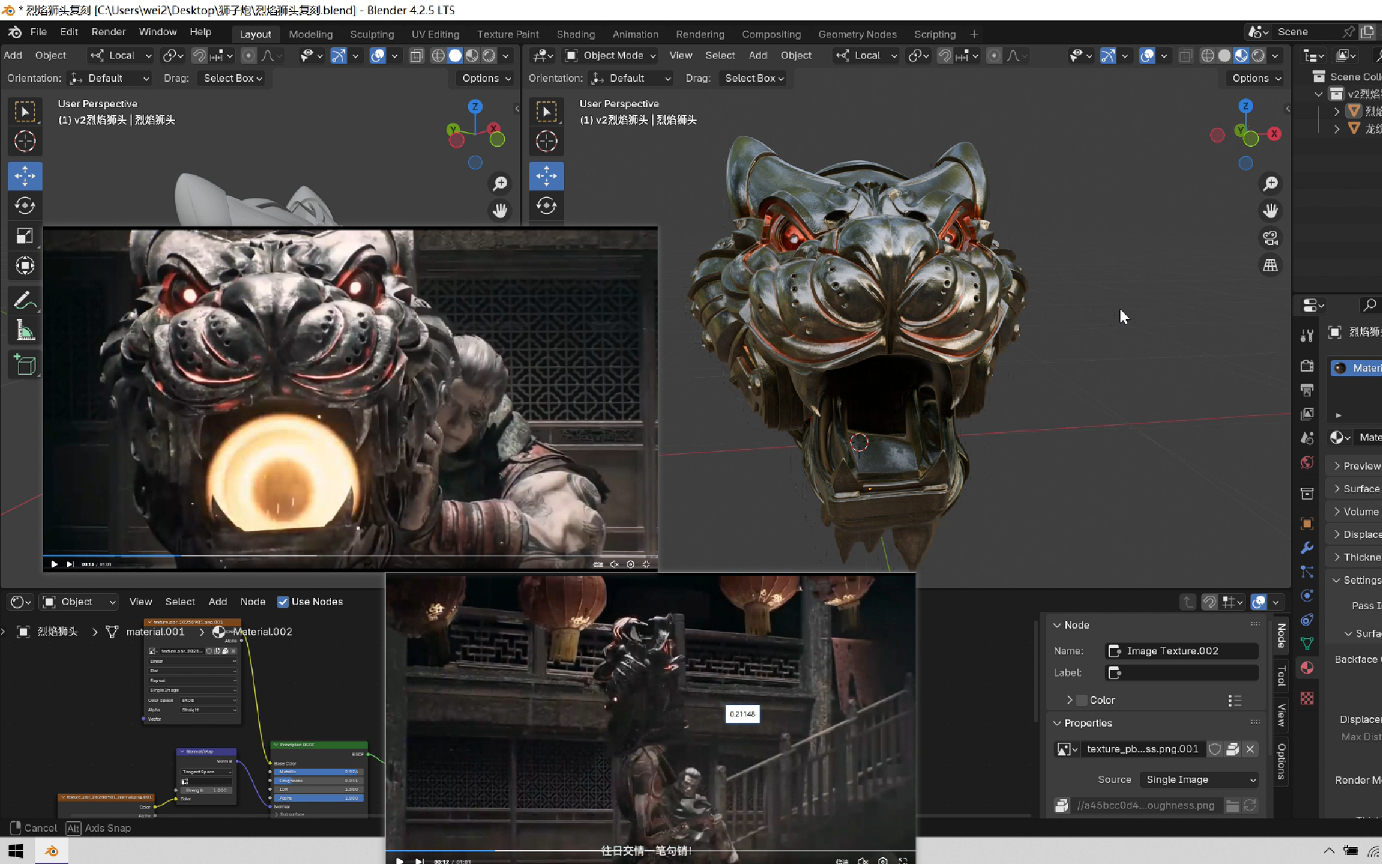1382x864 pixels.
Task: Toggle camera view icon in right viewport
Action: 1270,238
